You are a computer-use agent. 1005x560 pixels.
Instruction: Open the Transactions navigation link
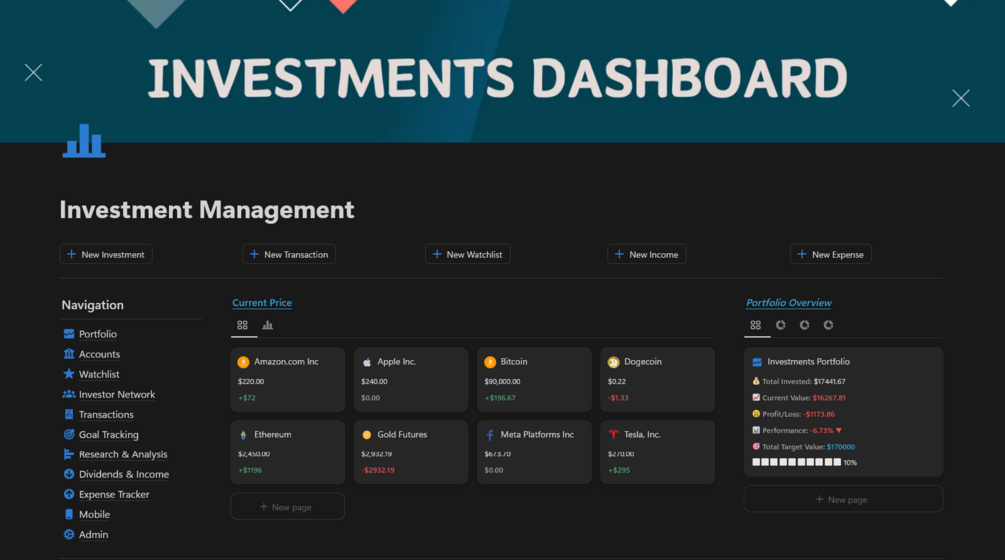(x=106, y=415)
